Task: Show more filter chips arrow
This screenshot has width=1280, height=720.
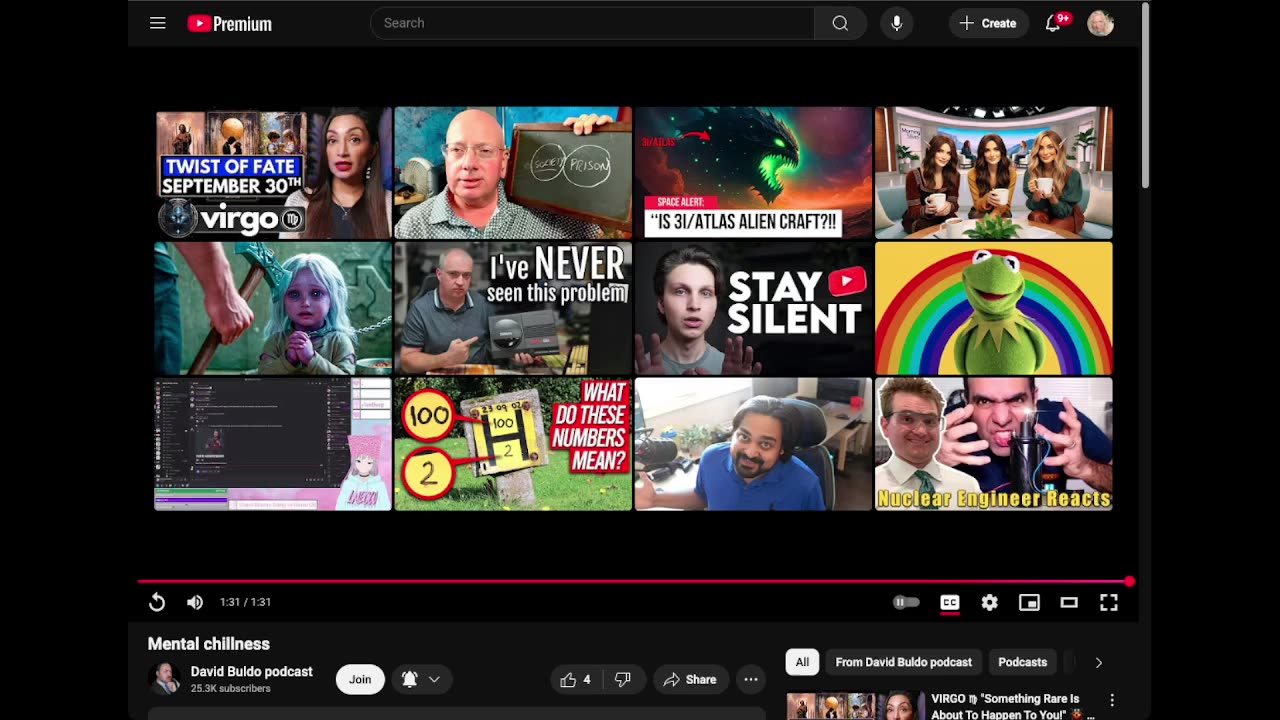Action: click(1098, 662)
